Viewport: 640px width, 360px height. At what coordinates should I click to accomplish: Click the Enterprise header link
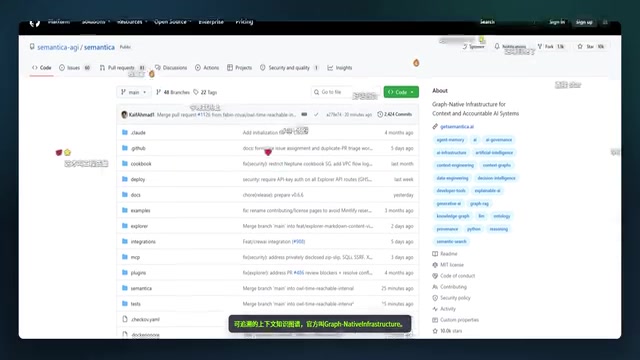(x=211, y=22)
